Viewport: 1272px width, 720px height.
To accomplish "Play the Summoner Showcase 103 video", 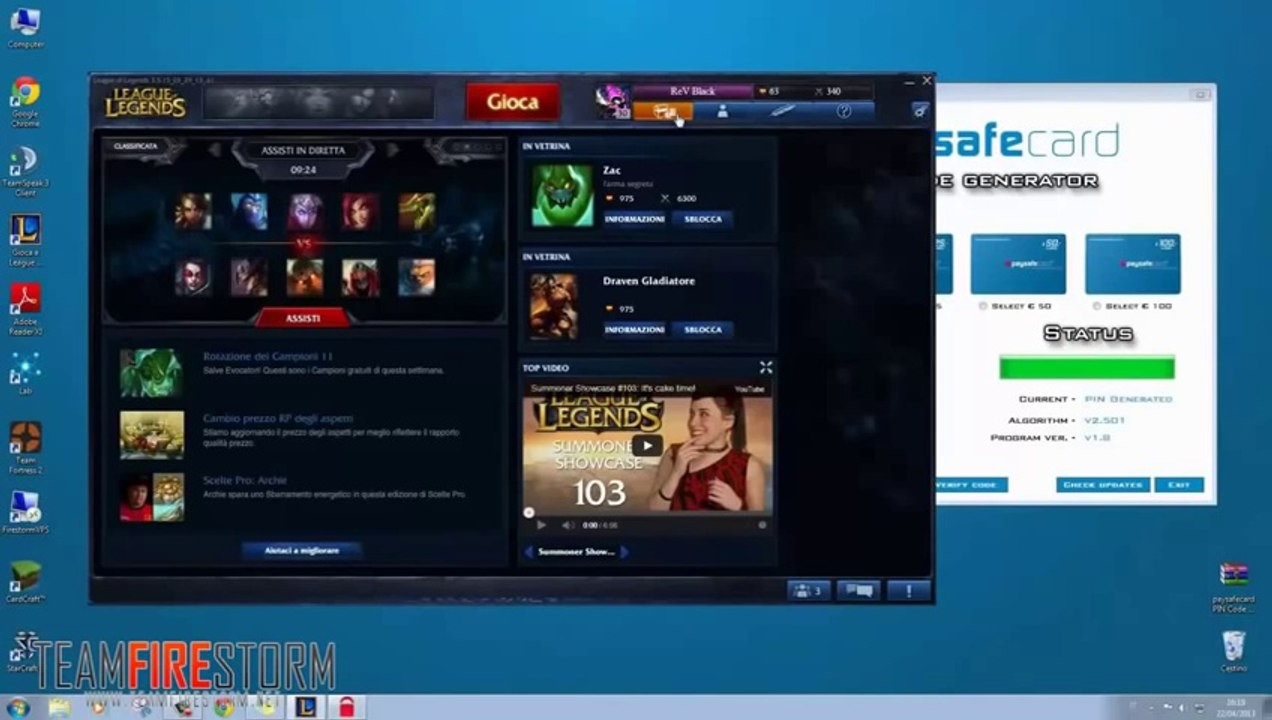I will click(x=647, y=446).
